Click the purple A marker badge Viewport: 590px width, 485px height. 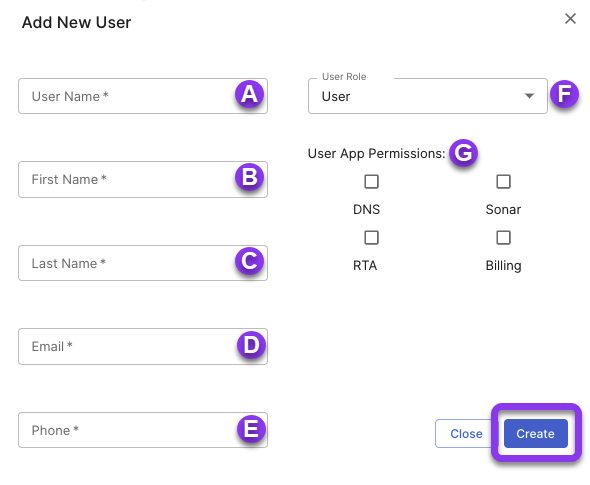(x=249, y=94)
